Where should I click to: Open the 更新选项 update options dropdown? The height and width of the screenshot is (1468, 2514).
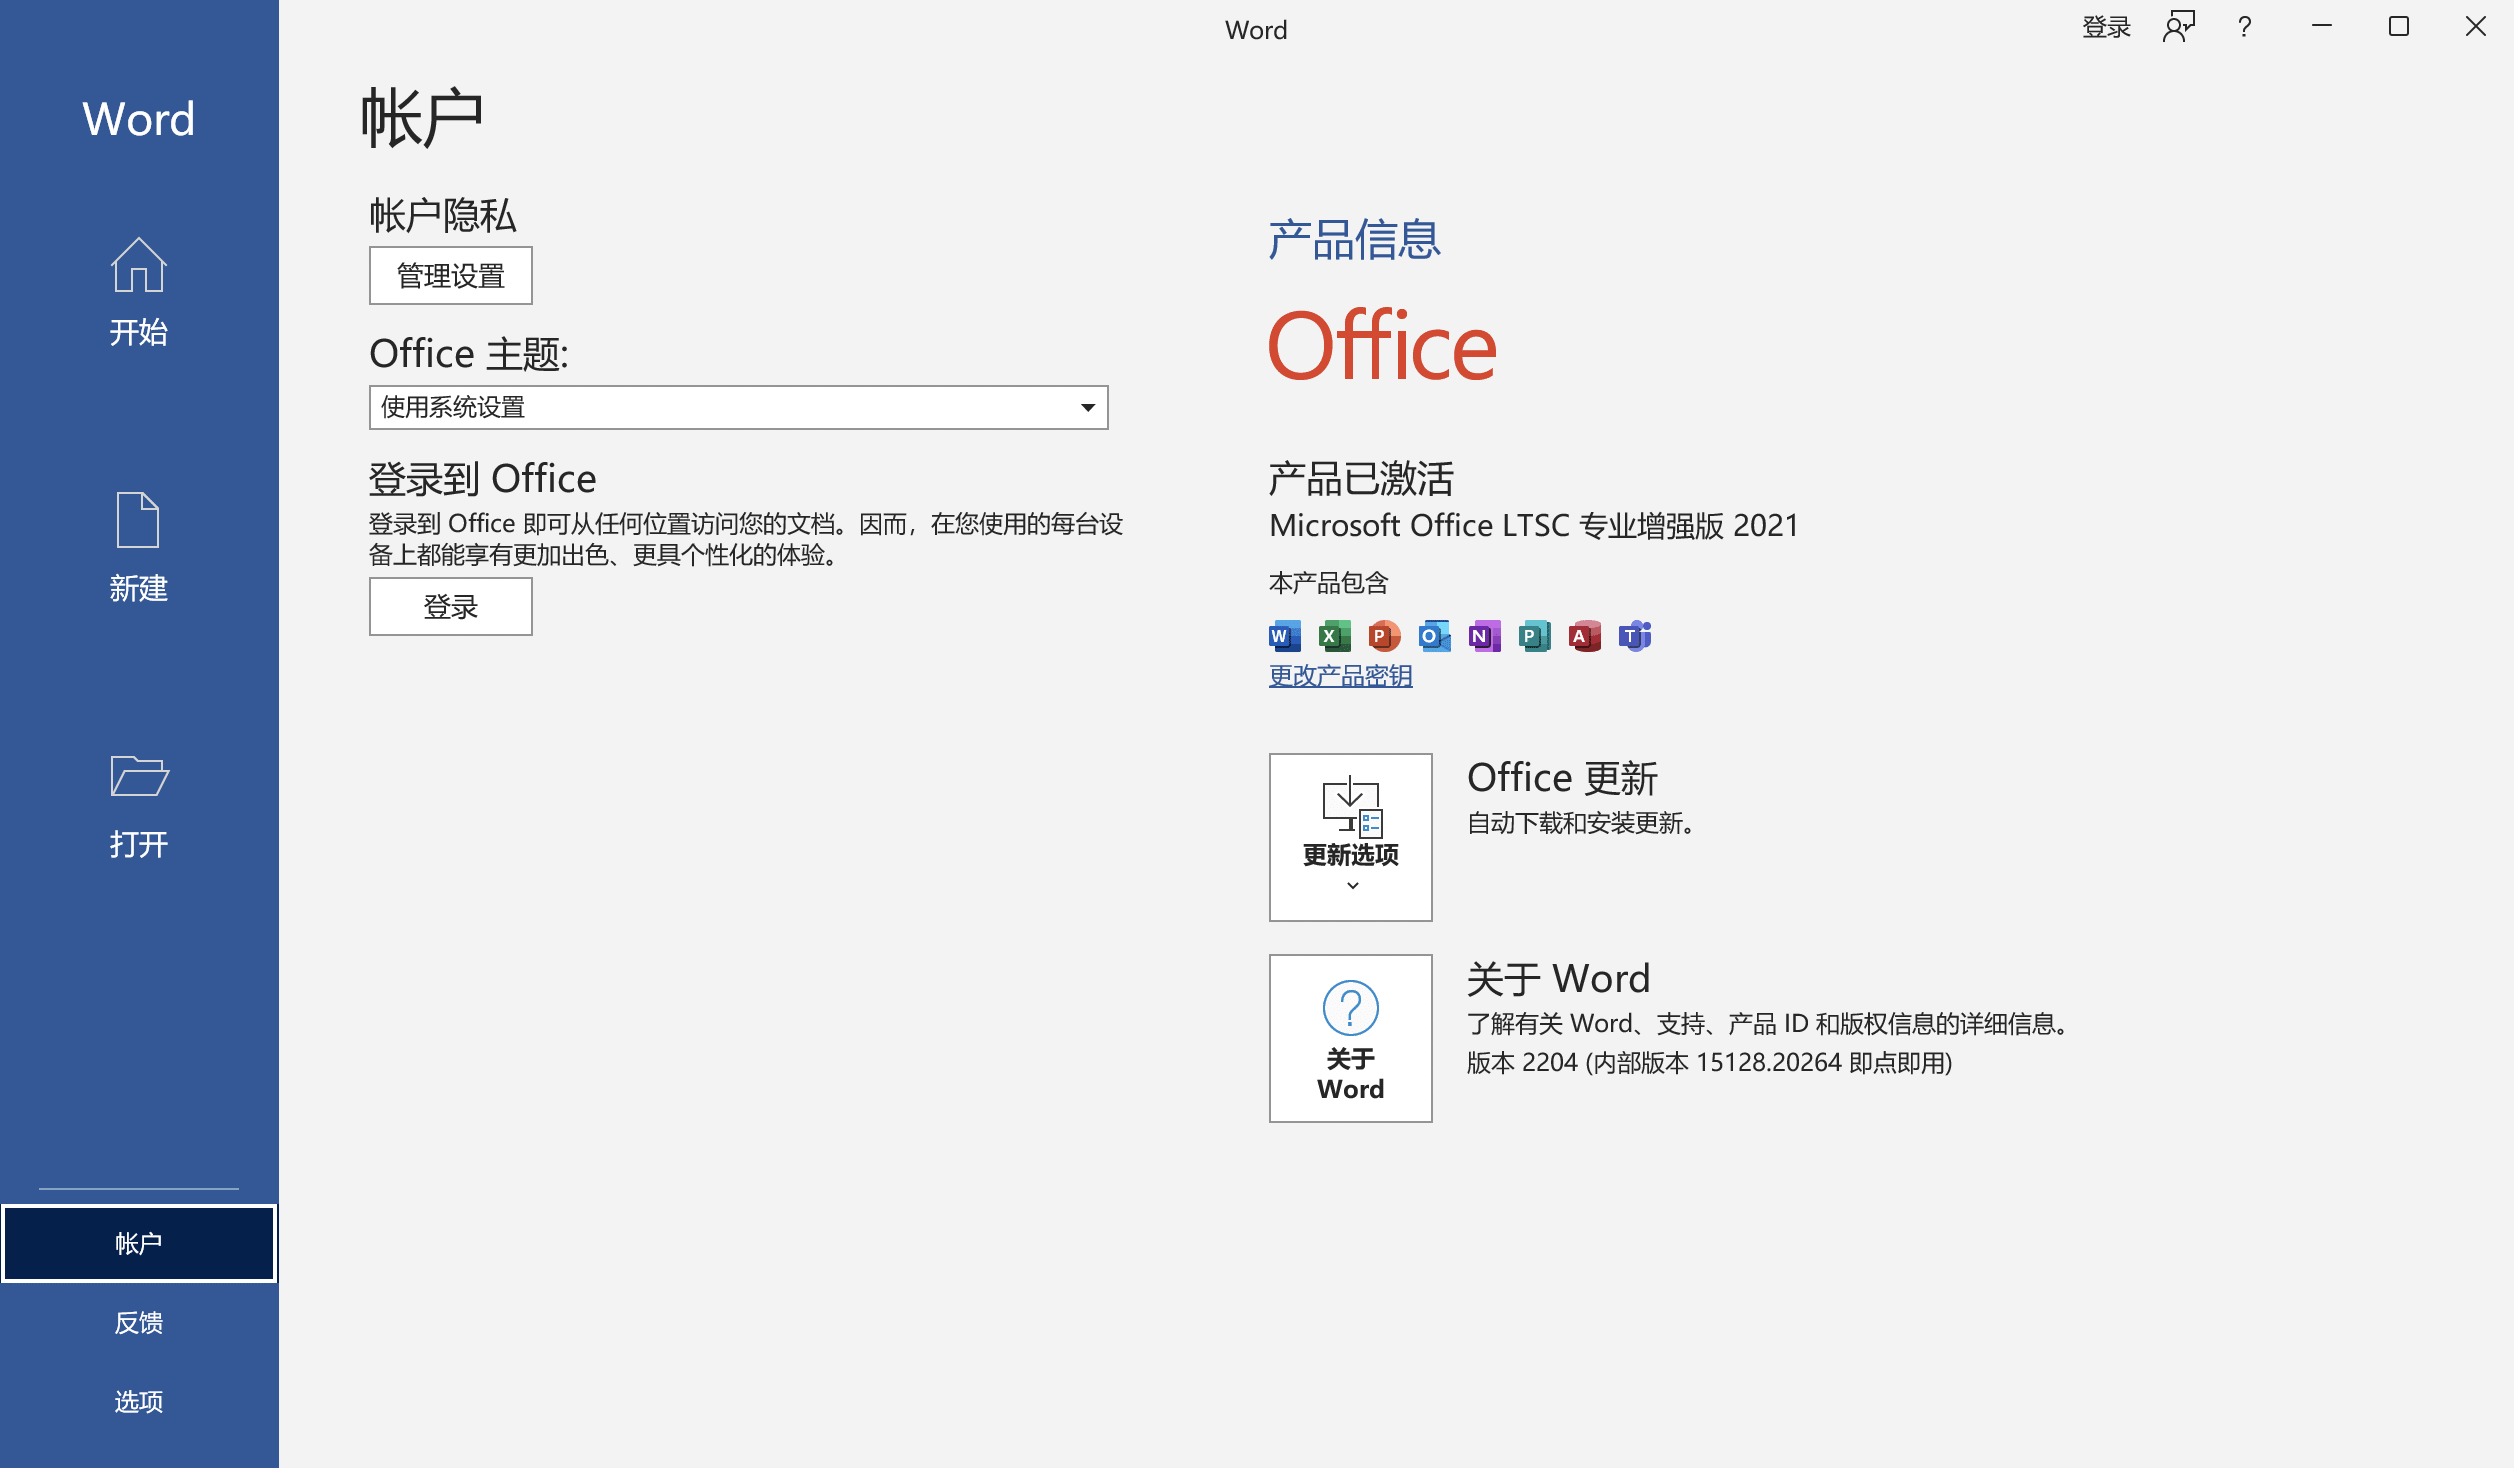[1350, 837]
